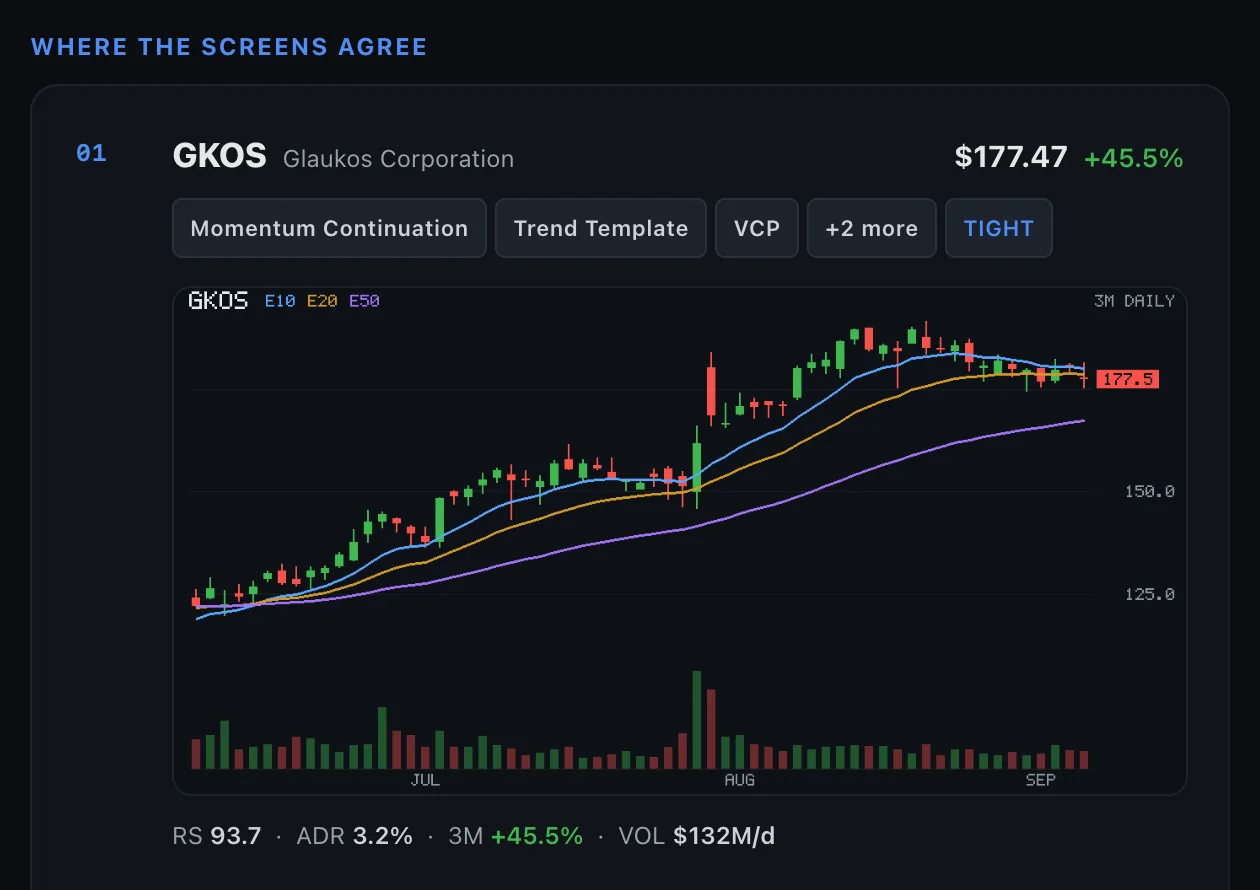Click the 3M DAILY chart label
The width and height of the screenshot is (1260, 890).
pos(1134,301)
